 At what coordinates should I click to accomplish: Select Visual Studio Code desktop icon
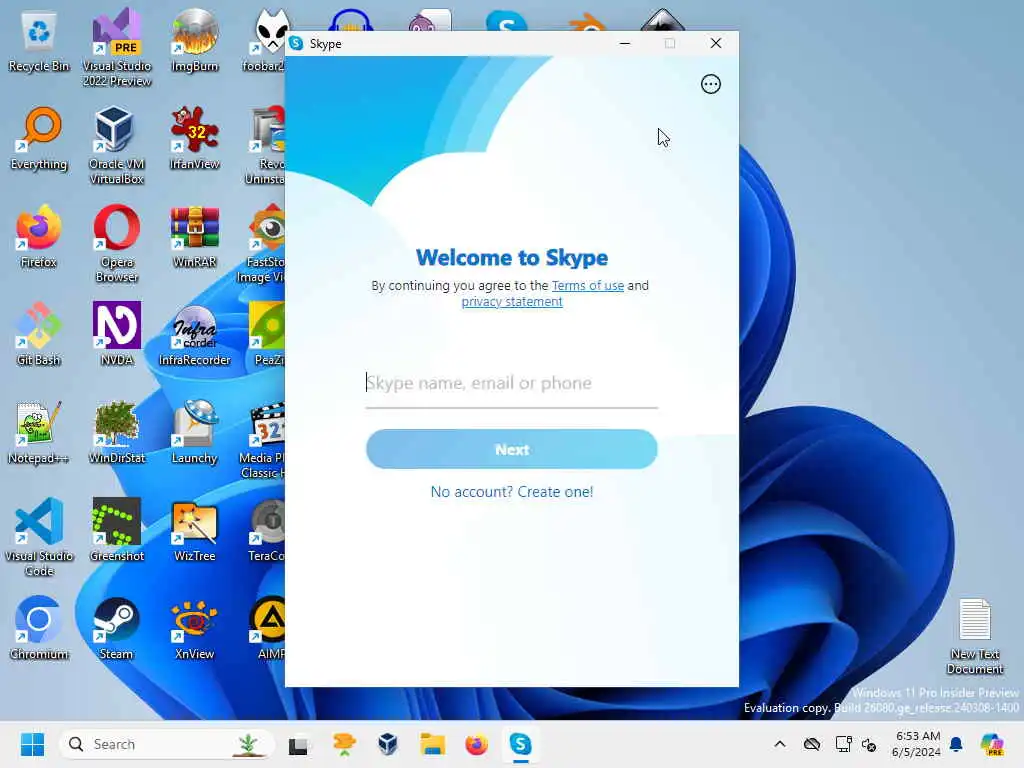coord(39,537)
